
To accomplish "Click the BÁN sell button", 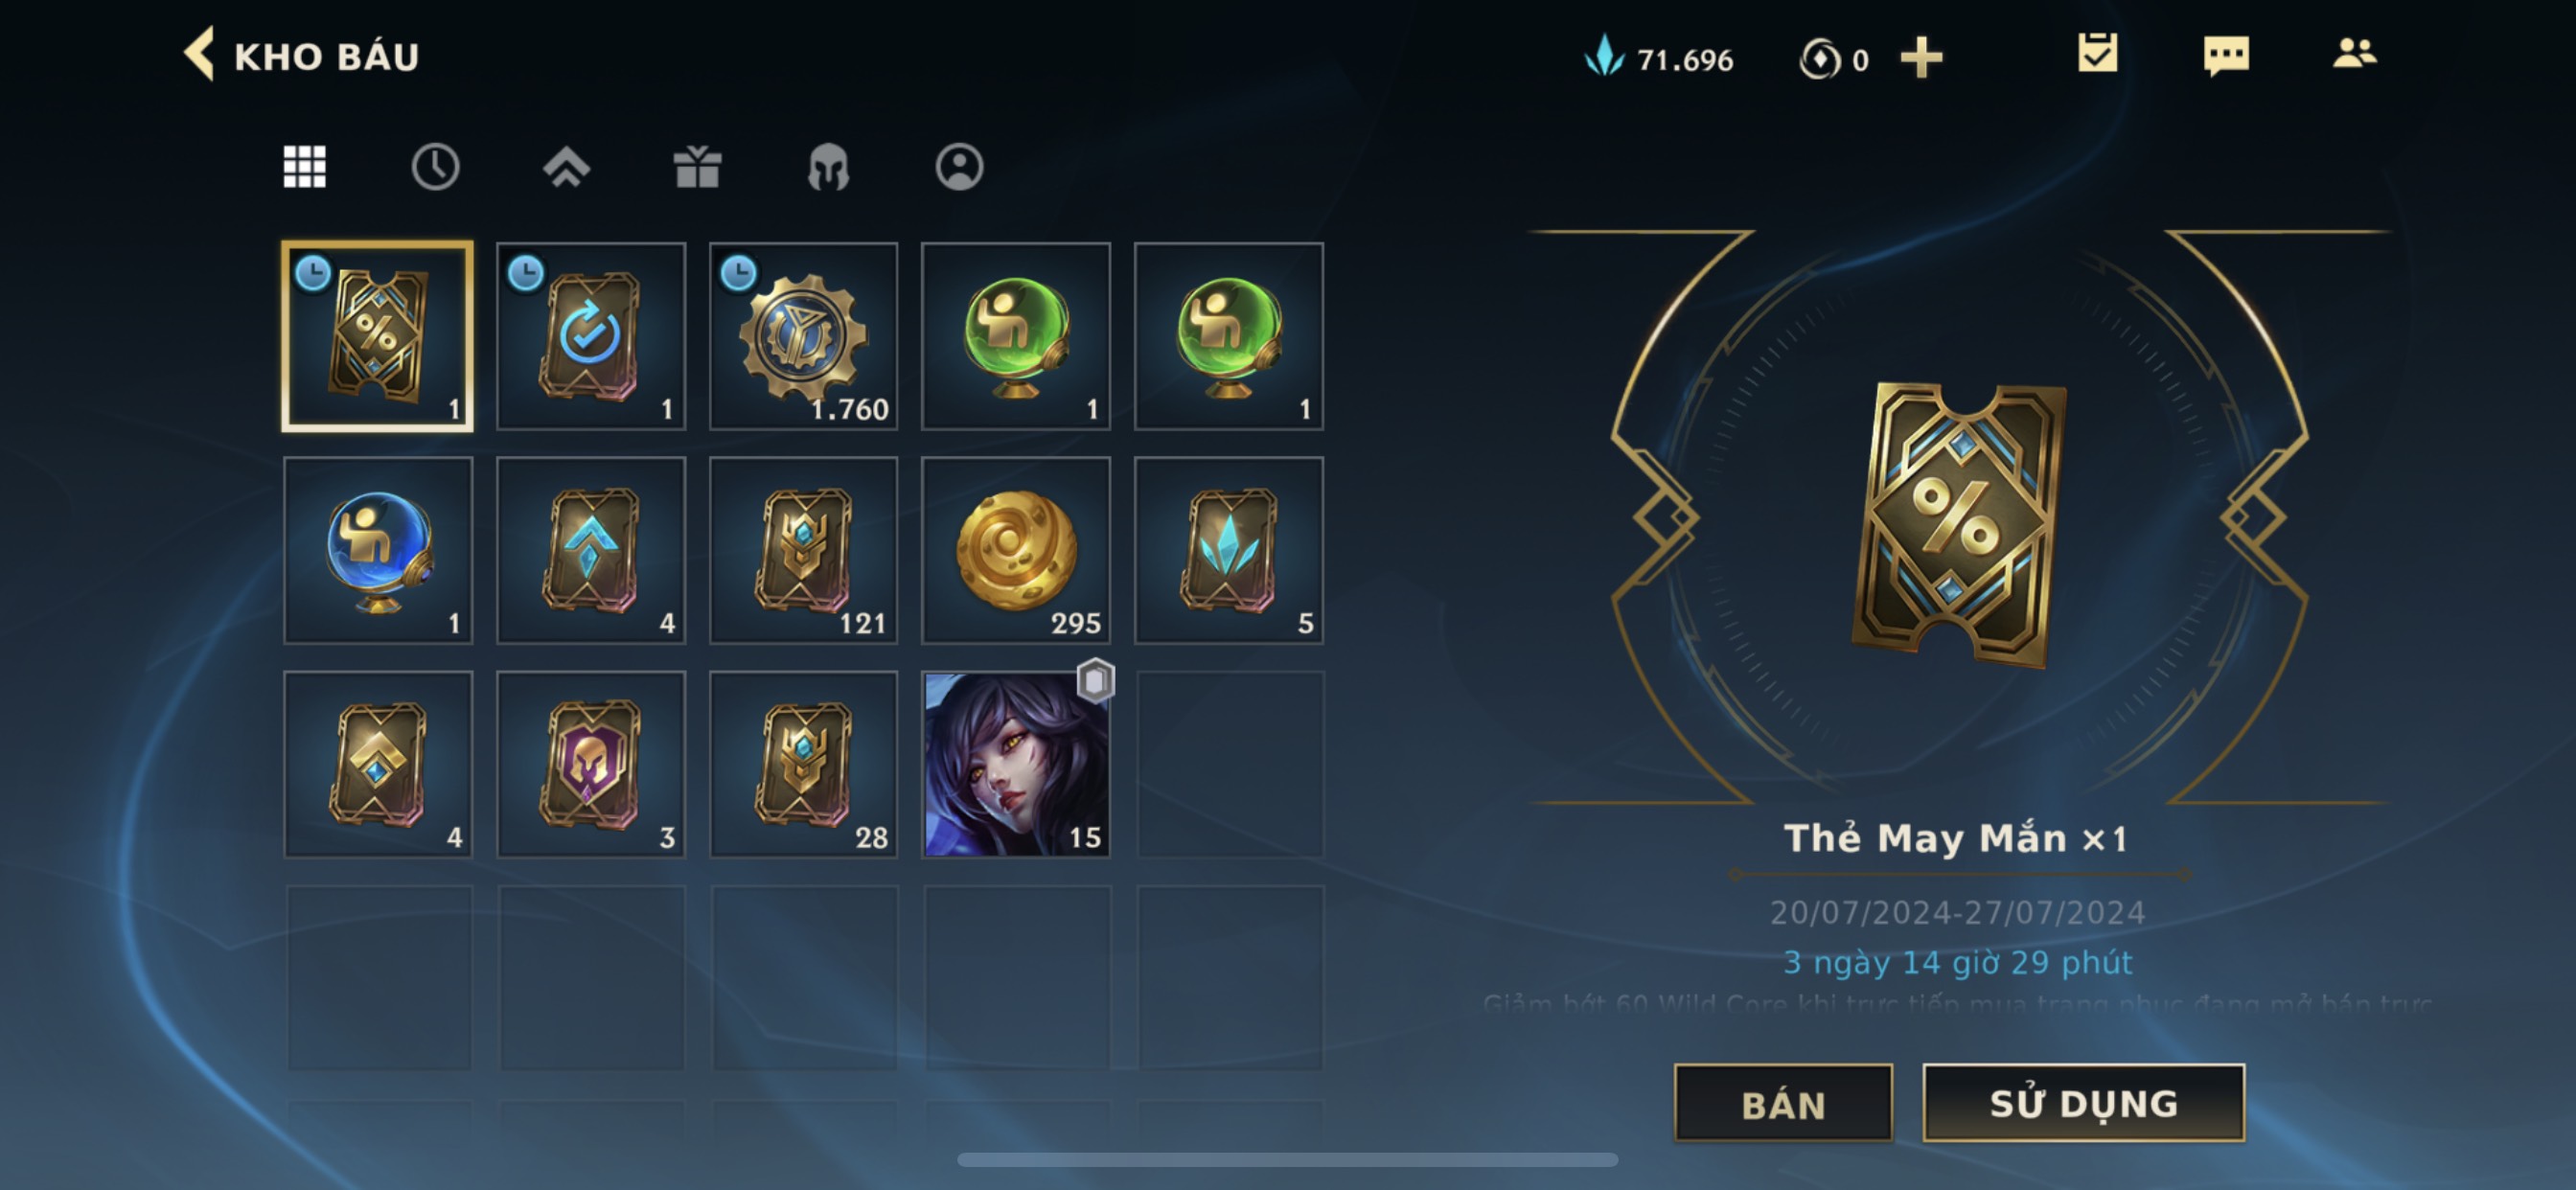I will [x=1783, y=1103].
